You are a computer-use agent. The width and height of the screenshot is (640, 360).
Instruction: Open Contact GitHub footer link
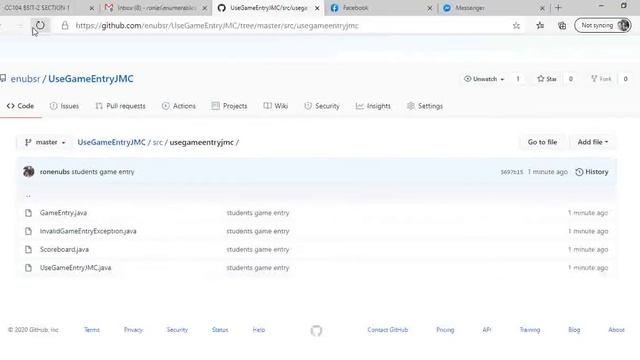(388, 330)
